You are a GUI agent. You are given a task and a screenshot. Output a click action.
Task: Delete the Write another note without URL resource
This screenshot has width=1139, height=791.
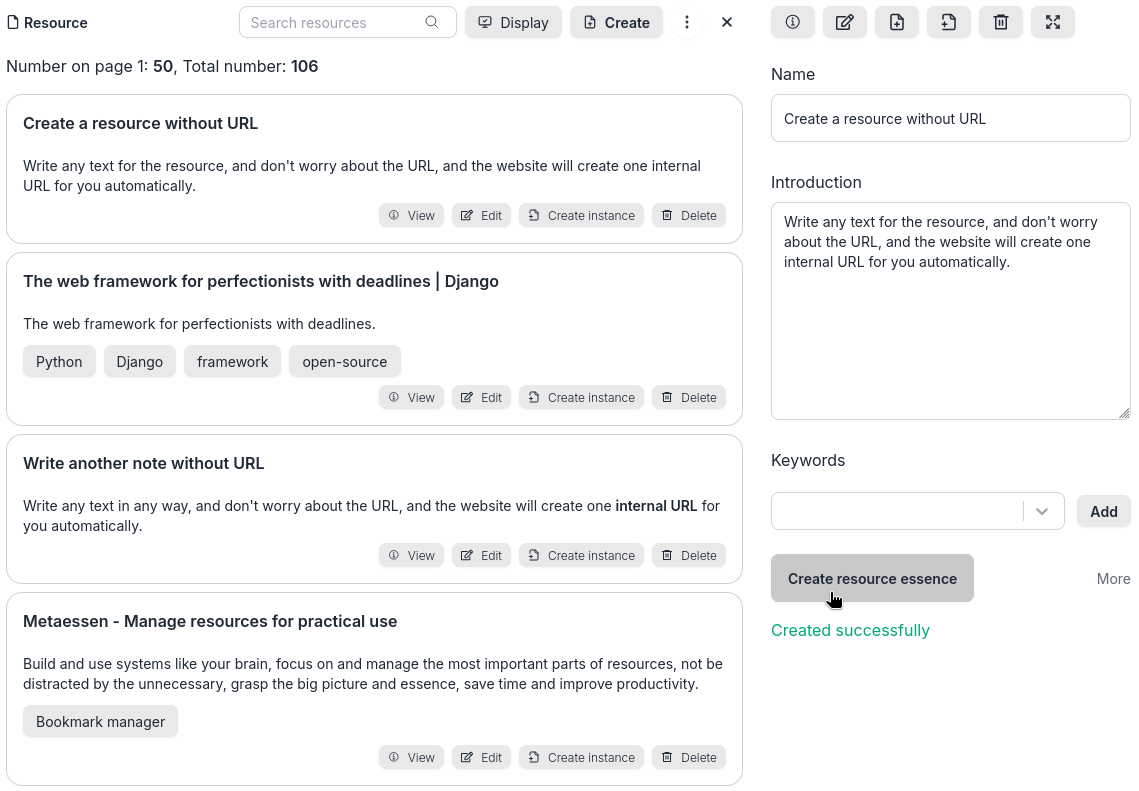689,556
